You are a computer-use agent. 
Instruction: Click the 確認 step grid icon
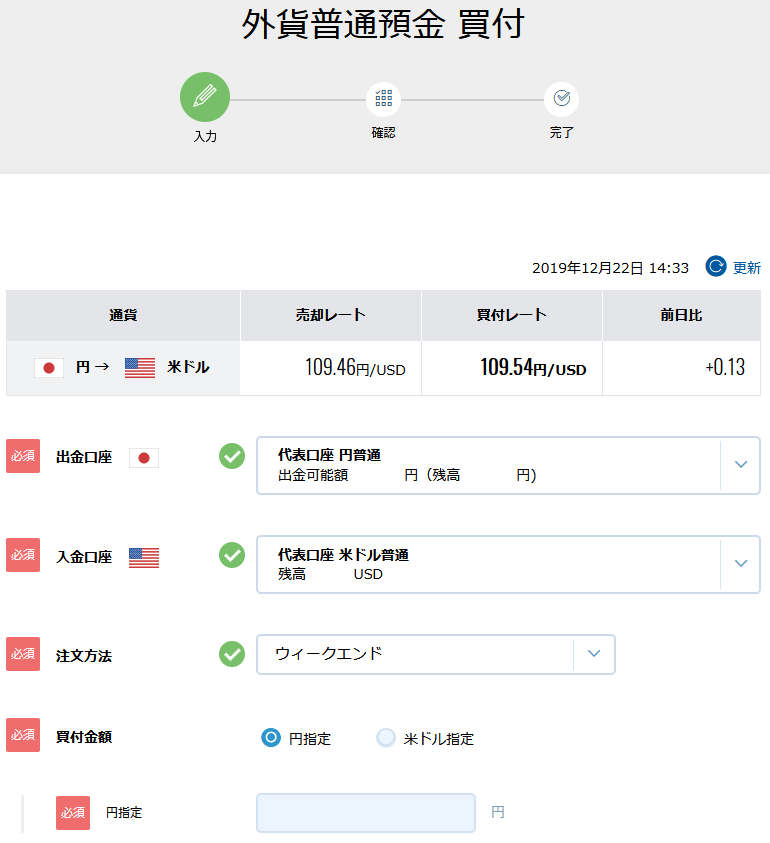coord(383,99)
